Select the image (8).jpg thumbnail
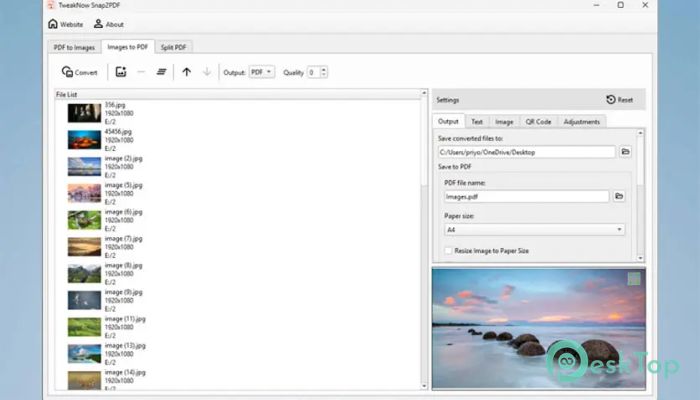Image resolution: width=700 pixels, height=400 pixels. [x=84, y=274]
